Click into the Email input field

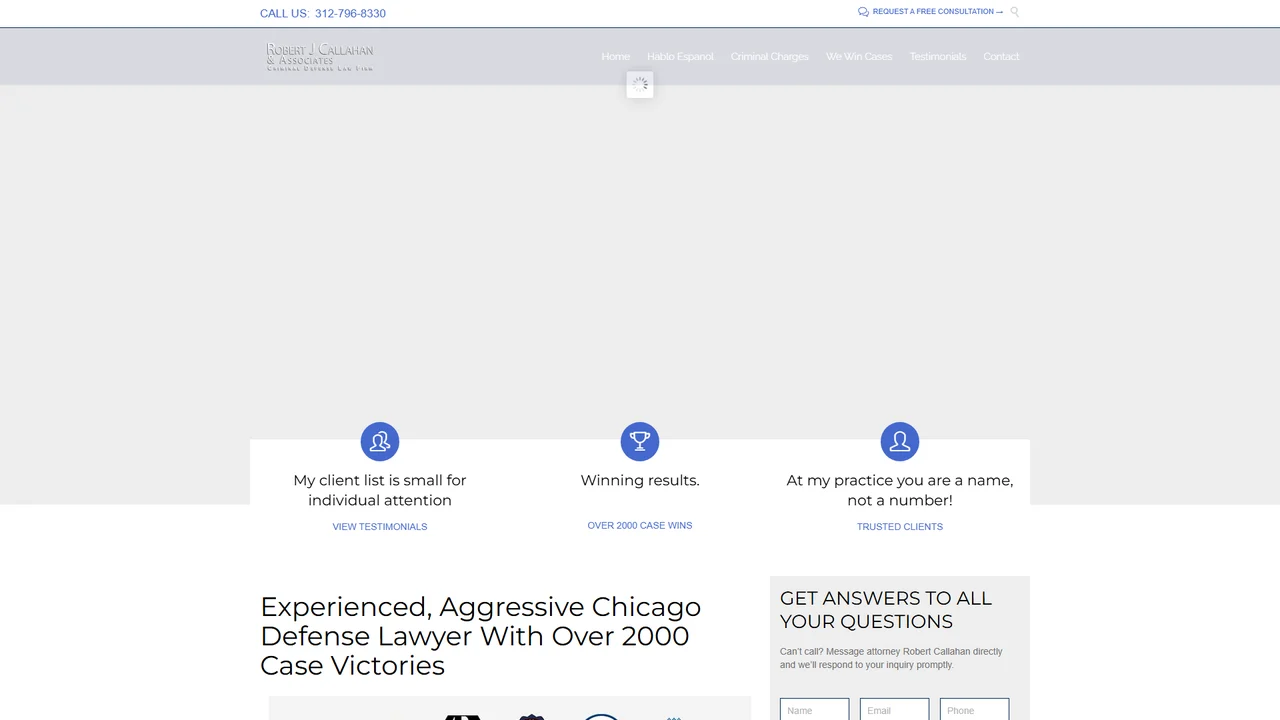(x=895, y=710)
